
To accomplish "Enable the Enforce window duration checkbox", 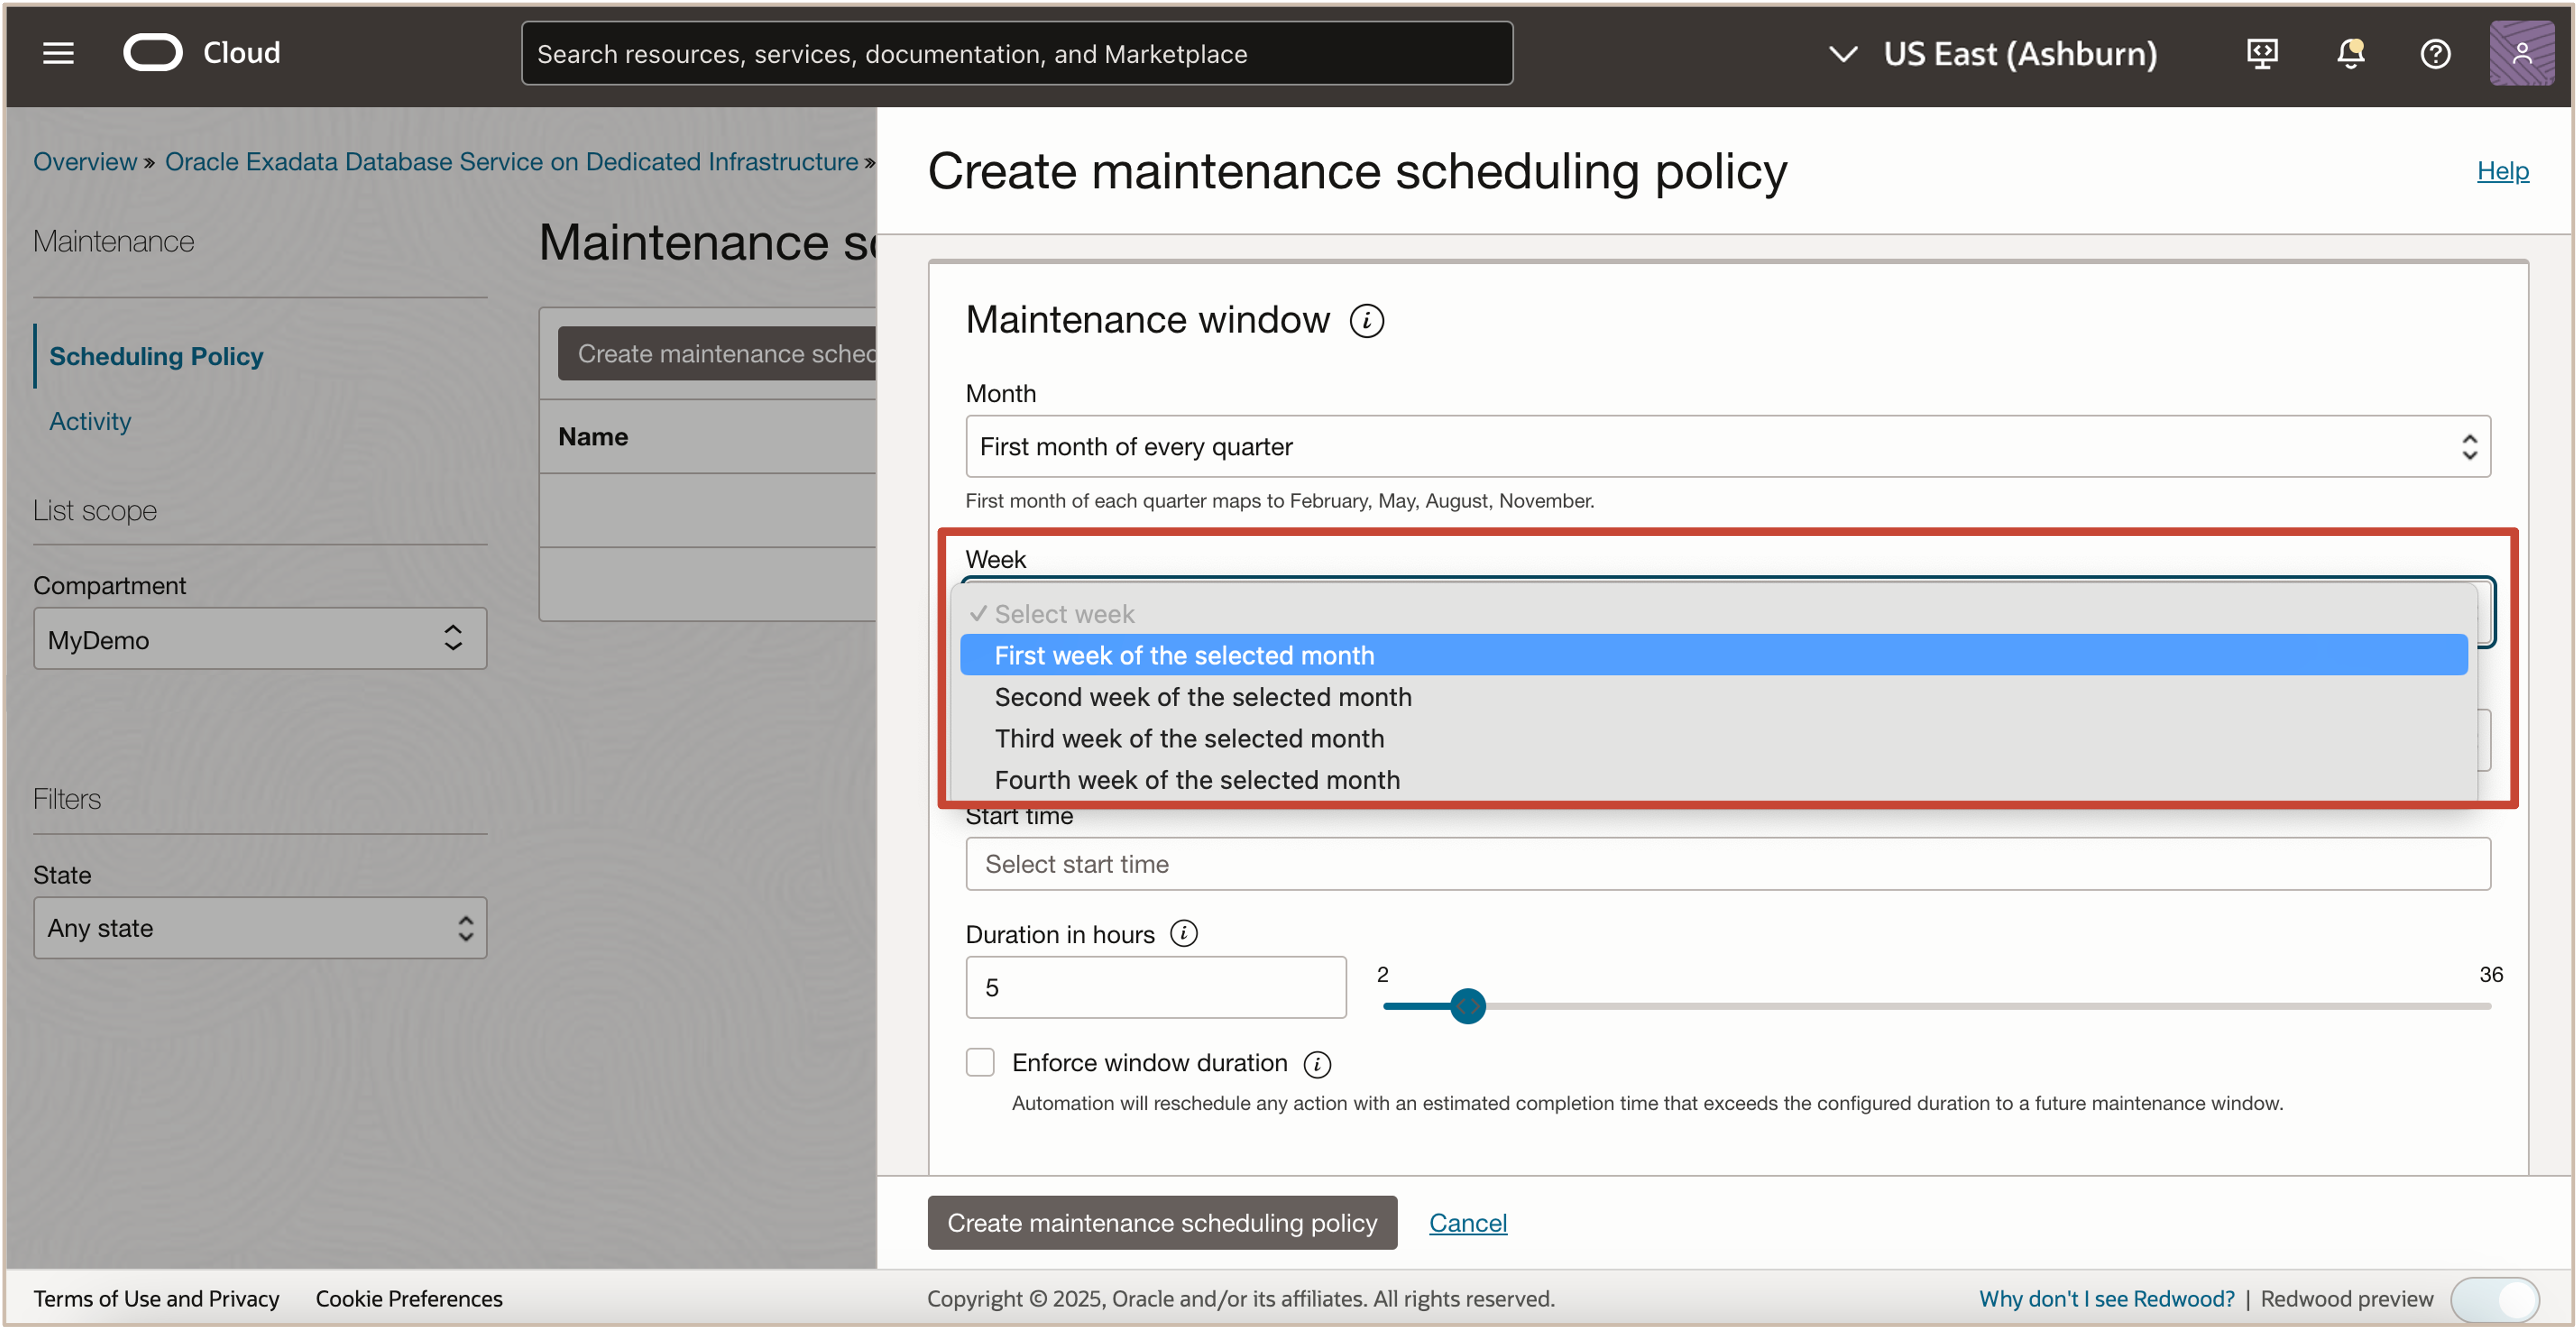I will pos(980,1062).
